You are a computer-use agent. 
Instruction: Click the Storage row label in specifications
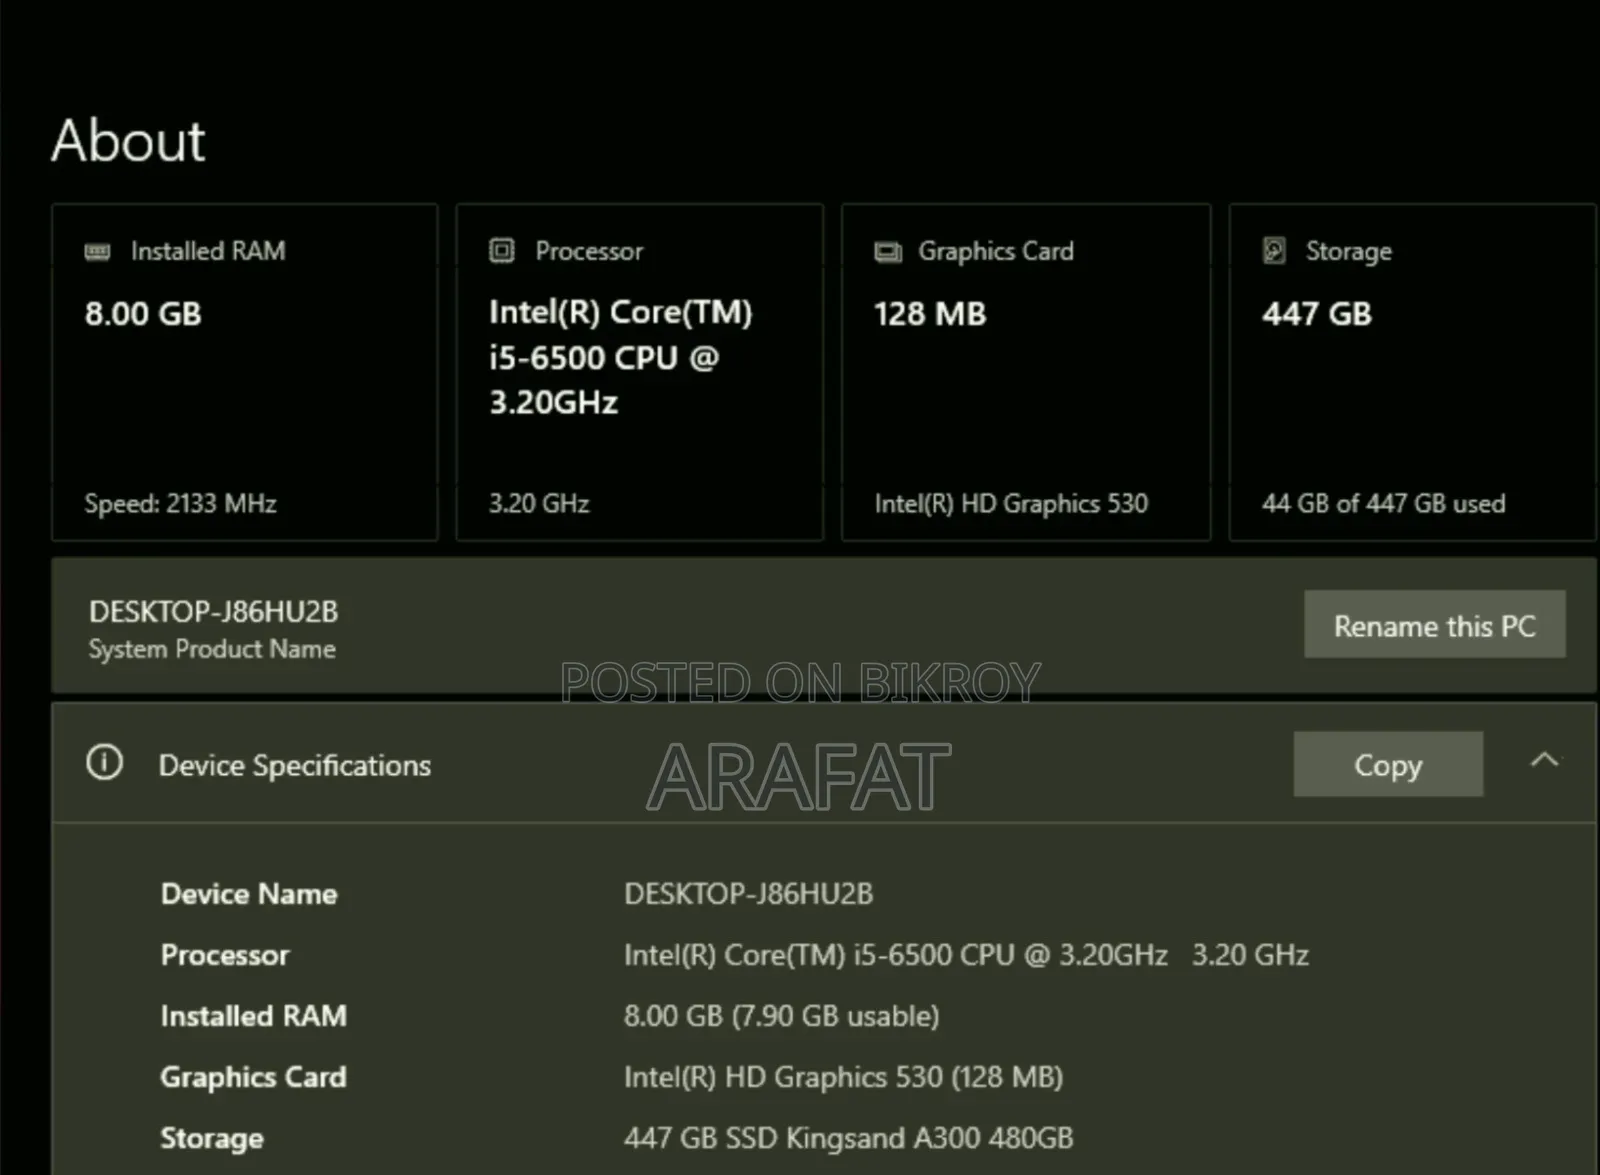(212, 1138)
